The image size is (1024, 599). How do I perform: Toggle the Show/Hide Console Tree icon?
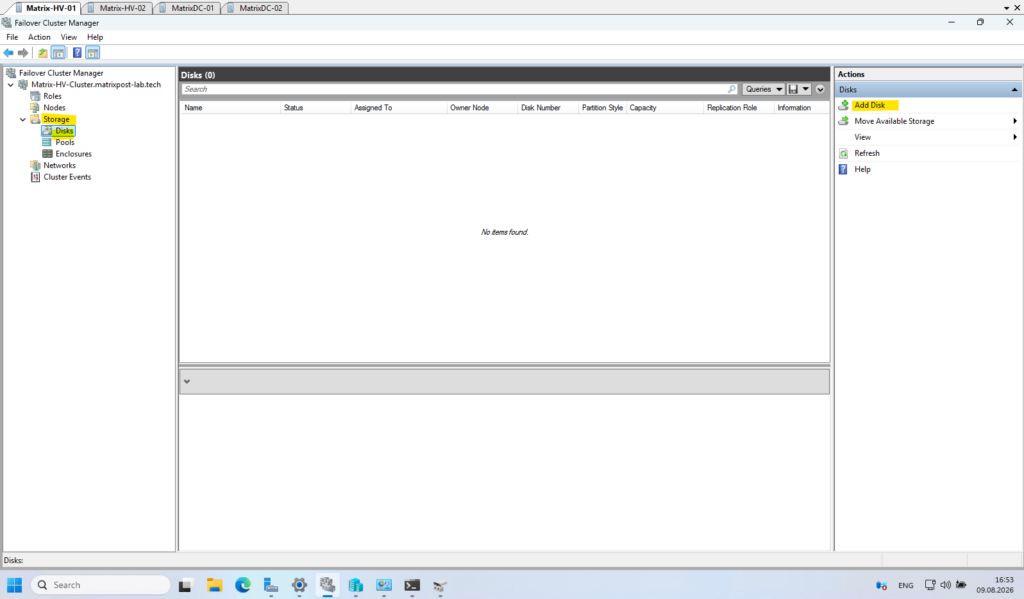(x=58, y=53)
